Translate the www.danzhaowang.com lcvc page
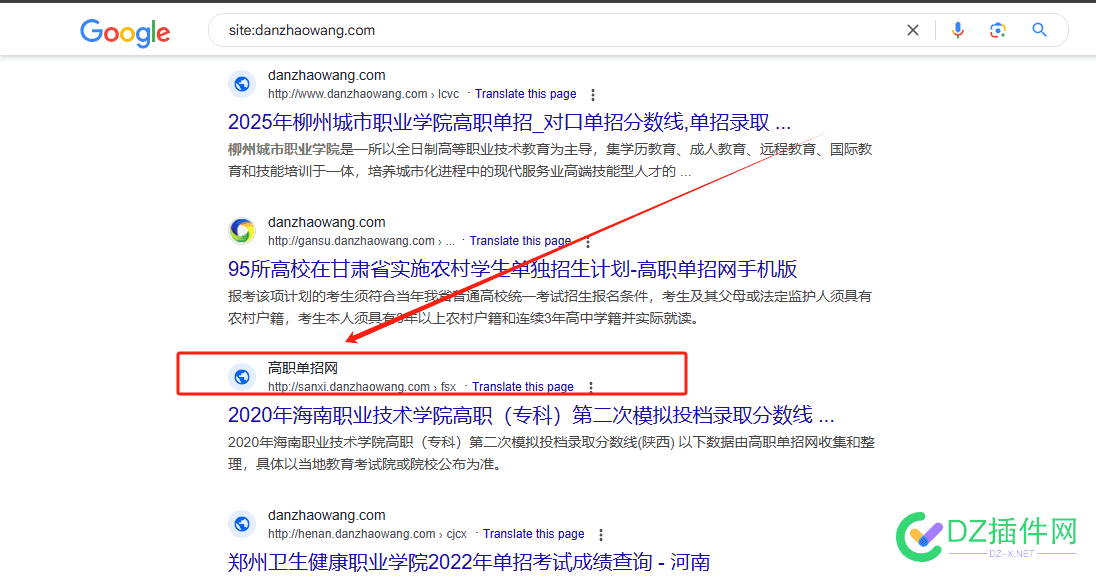This screenshot has width=1096, height=577. (526, 94)
